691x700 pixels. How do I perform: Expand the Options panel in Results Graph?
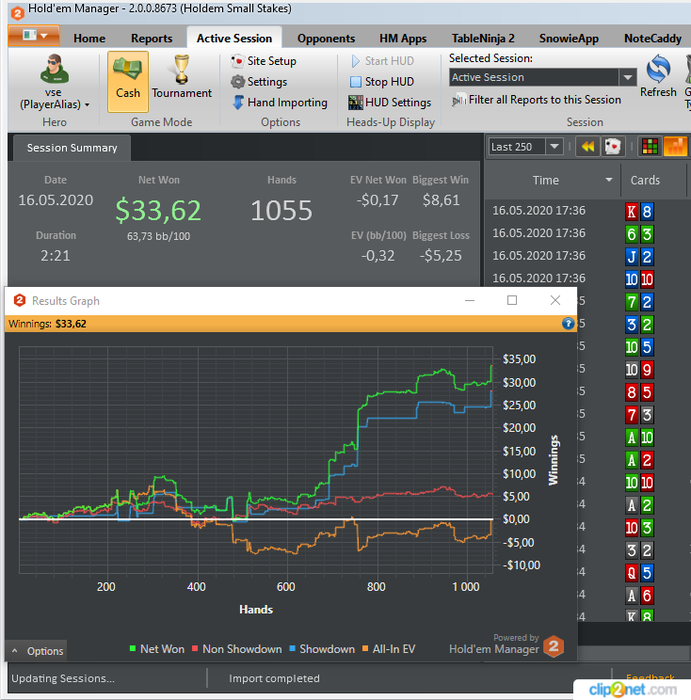37,651
